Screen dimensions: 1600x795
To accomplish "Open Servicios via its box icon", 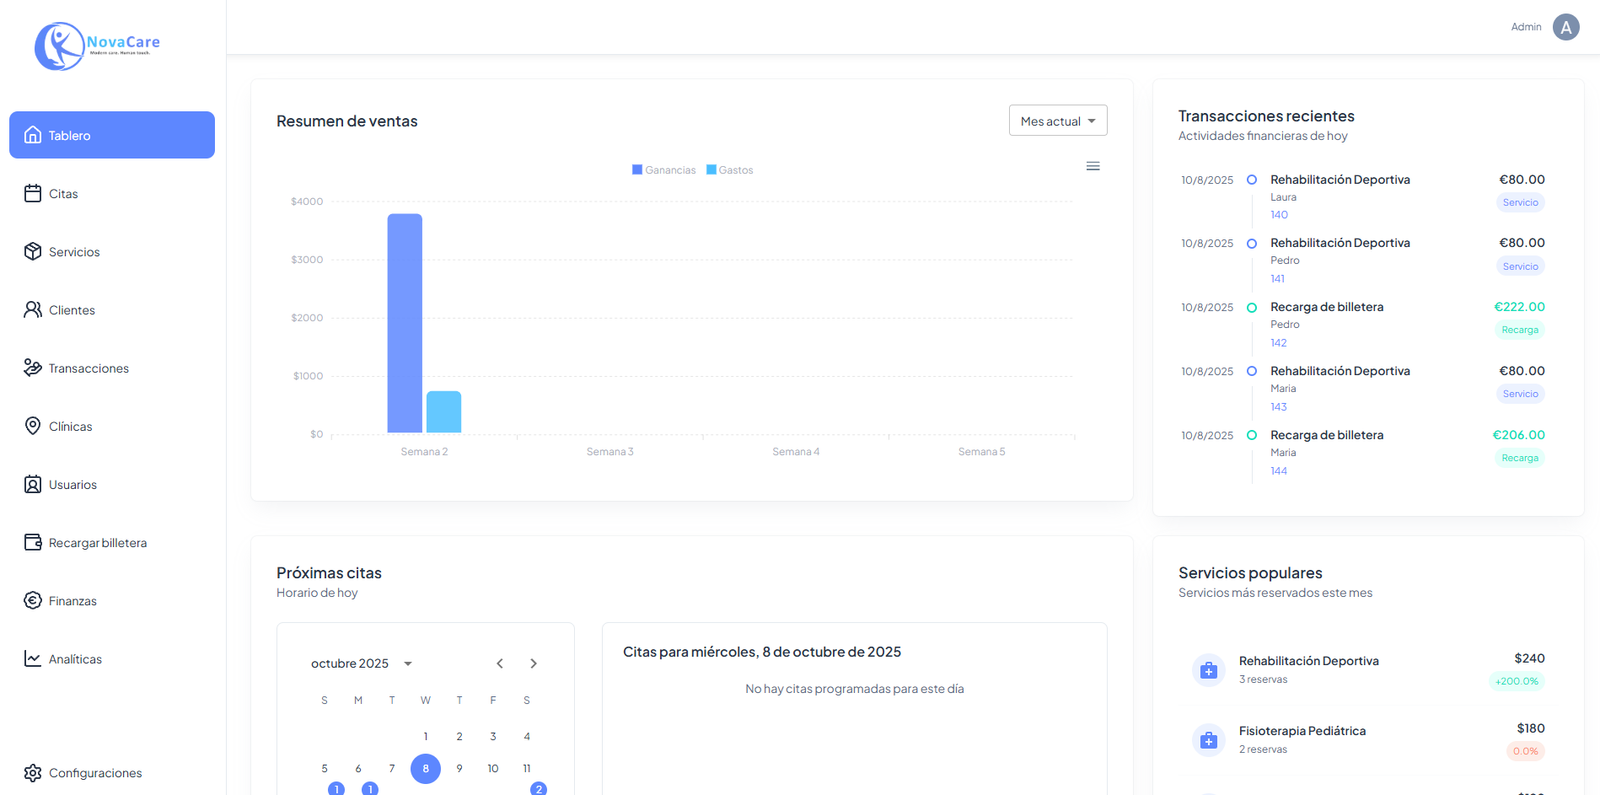I will (x=33, y=251).
